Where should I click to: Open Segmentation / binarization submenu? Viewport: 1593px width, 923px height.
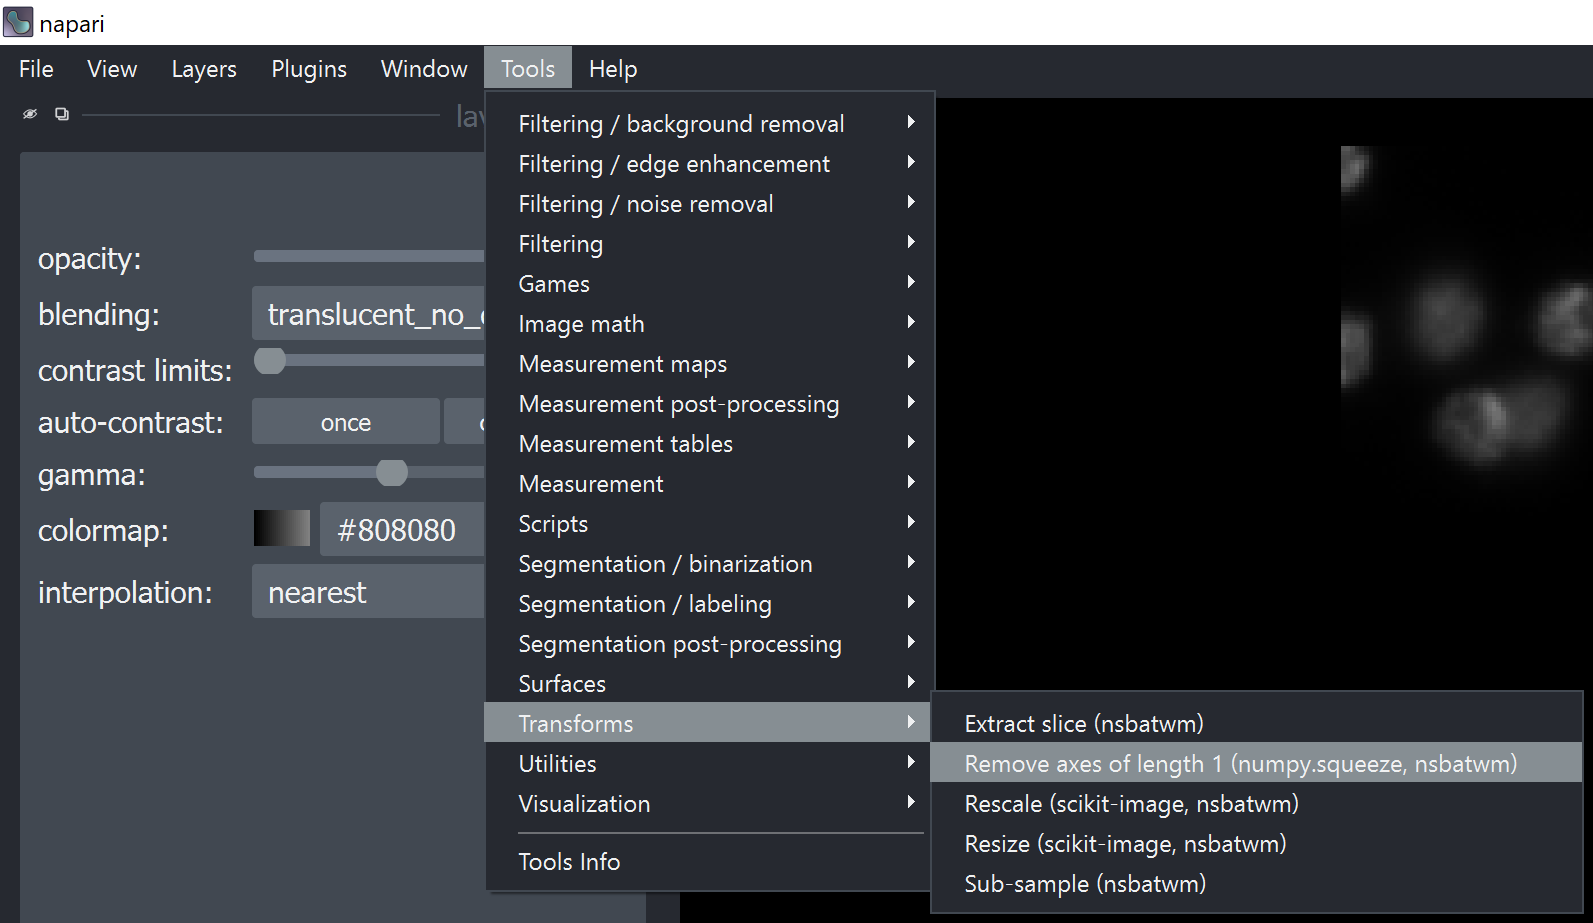click(709, 563)
